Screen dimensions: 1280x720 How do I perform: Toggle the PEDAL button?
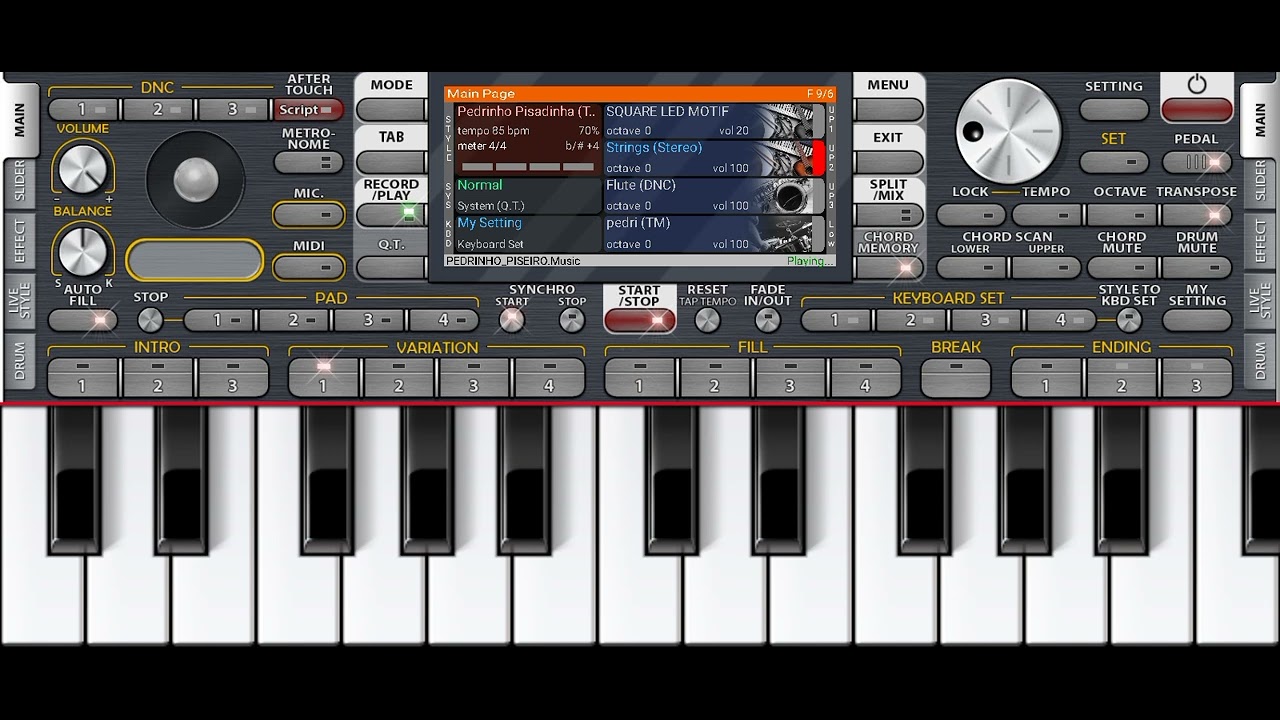[x=1197, y=162]
